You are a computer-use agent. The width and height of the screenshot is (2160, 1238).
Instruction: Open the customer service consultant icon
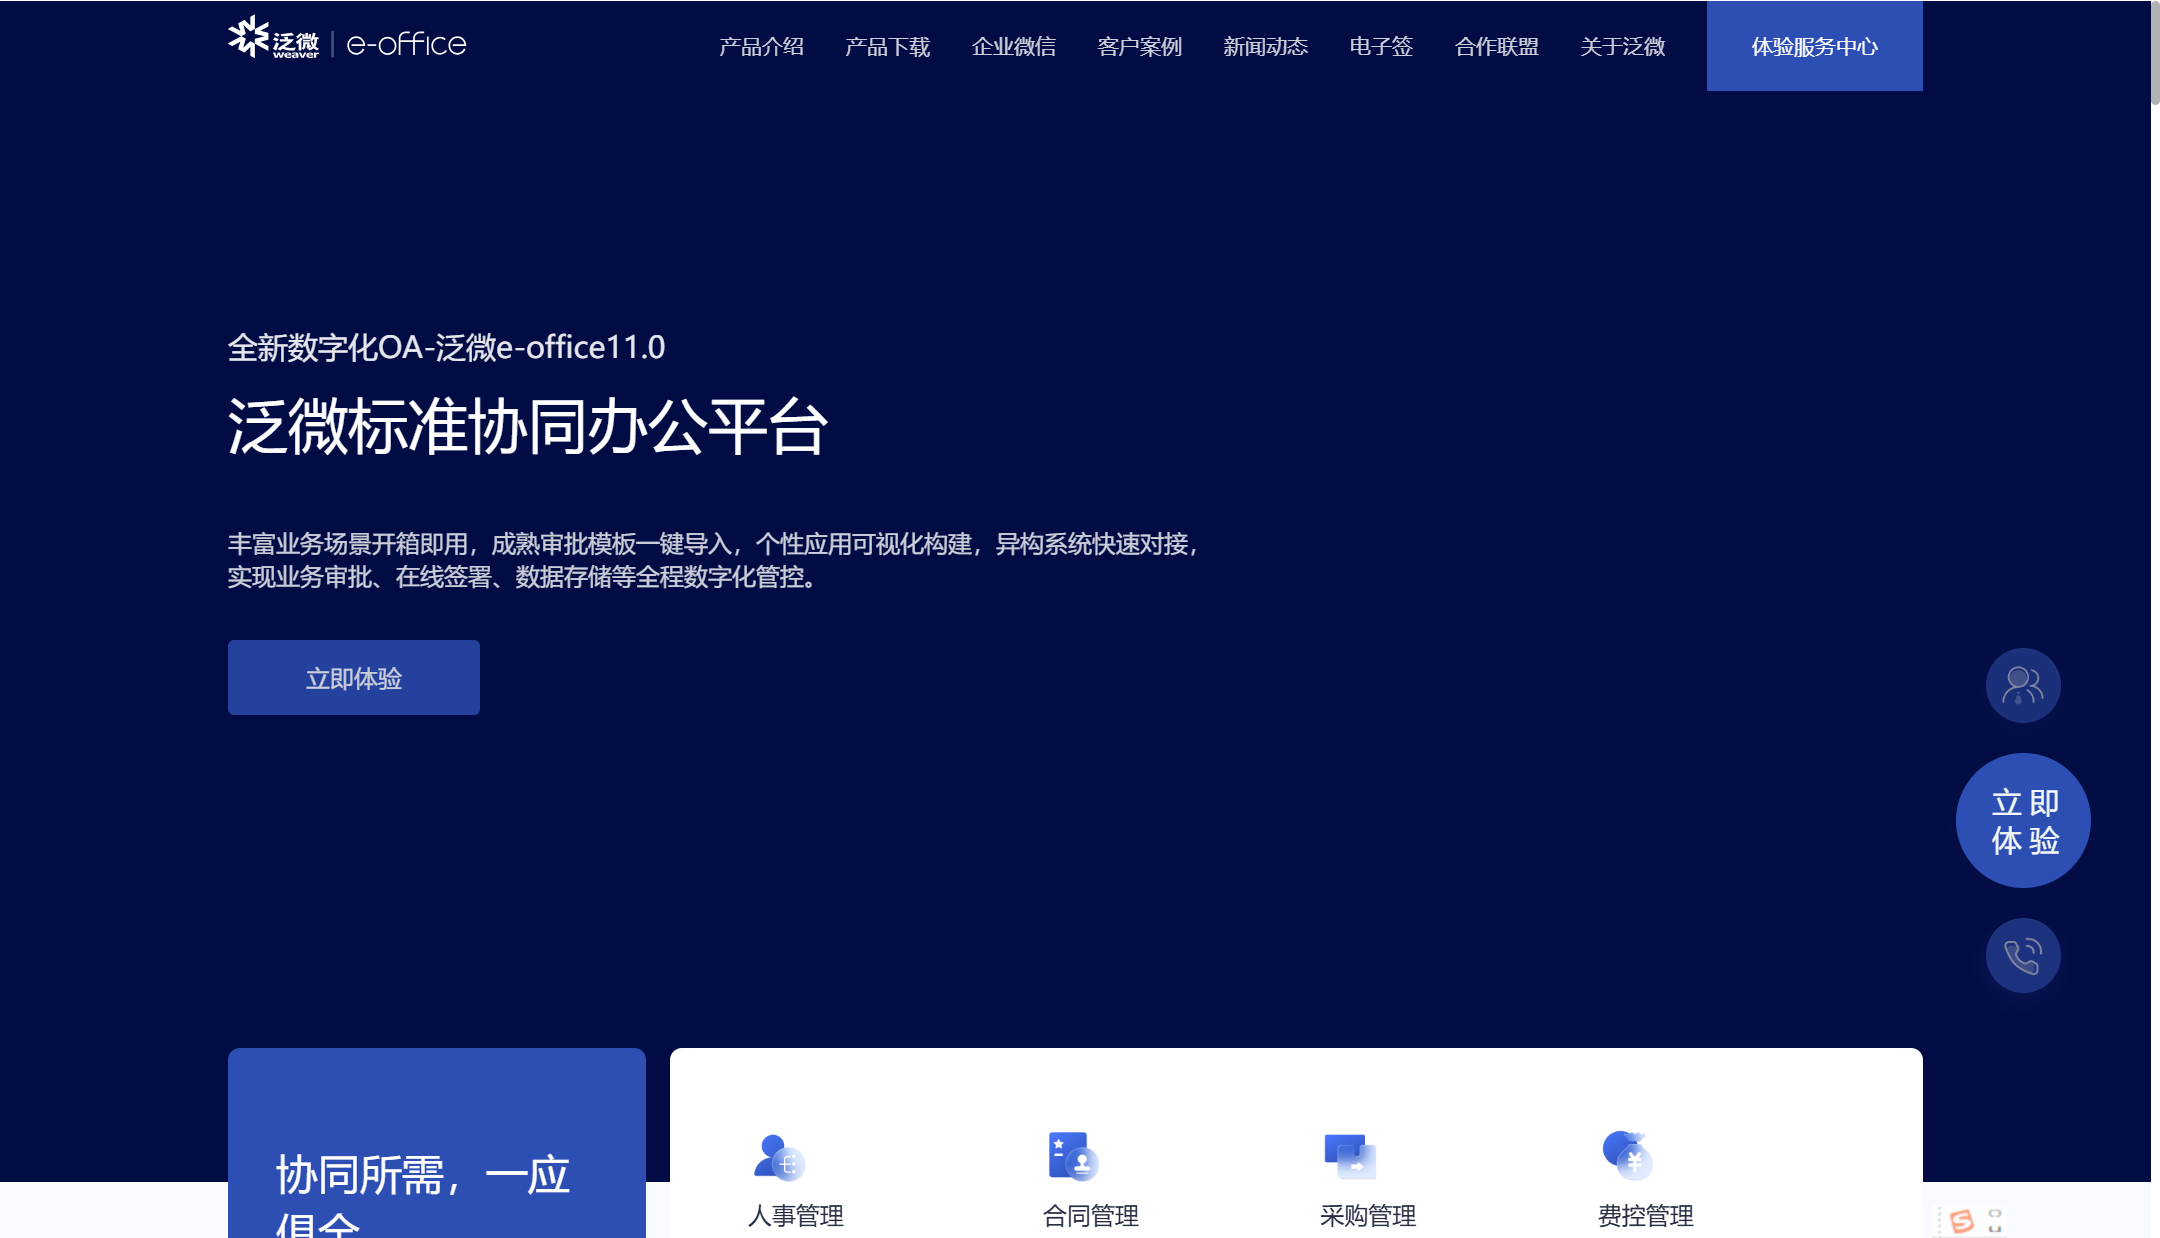tap(2022, 686)
